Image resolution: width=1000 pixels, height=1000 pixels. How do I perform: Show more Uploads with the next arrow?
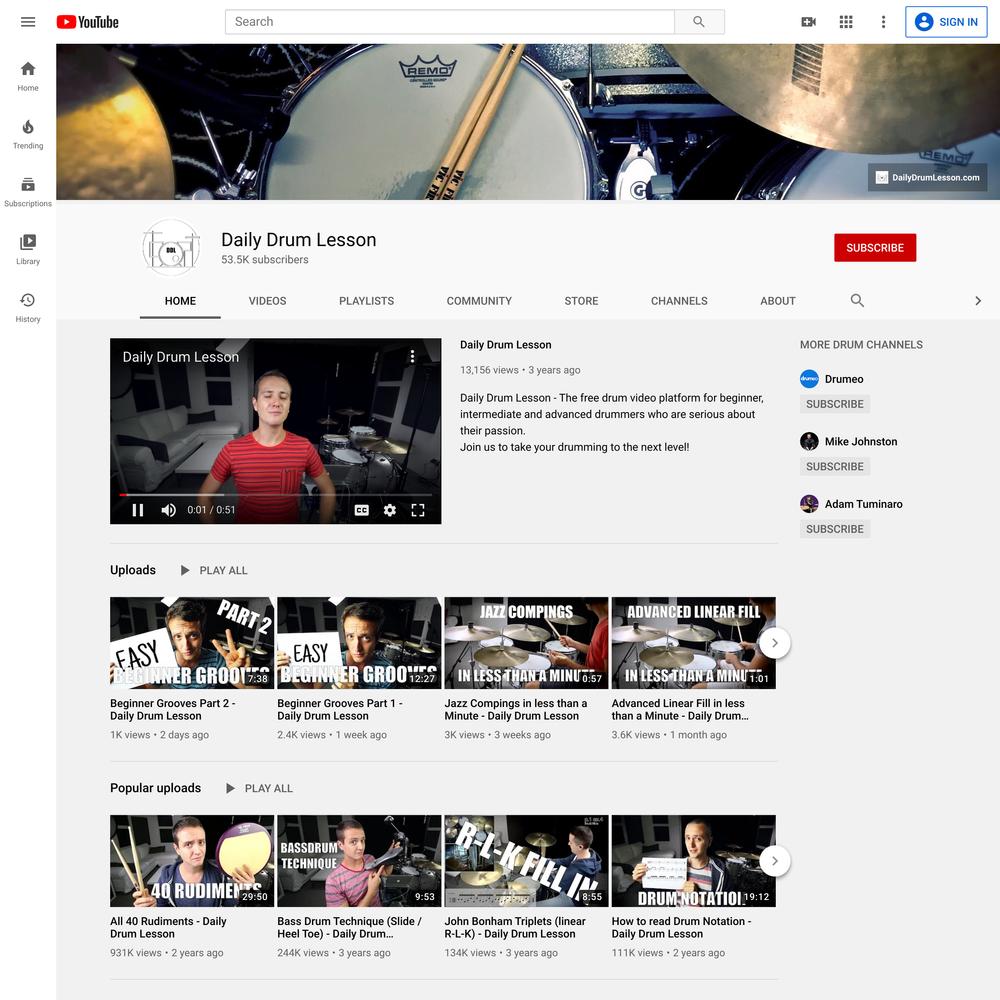click(x=775, y=643)
